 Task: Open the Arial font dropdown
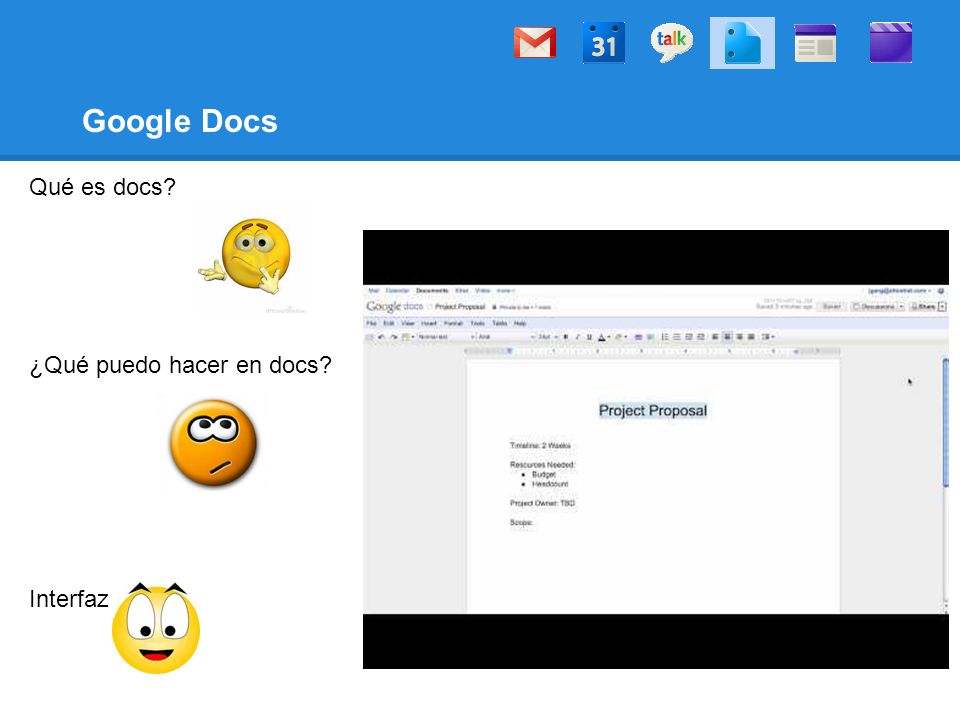[507, 337]
